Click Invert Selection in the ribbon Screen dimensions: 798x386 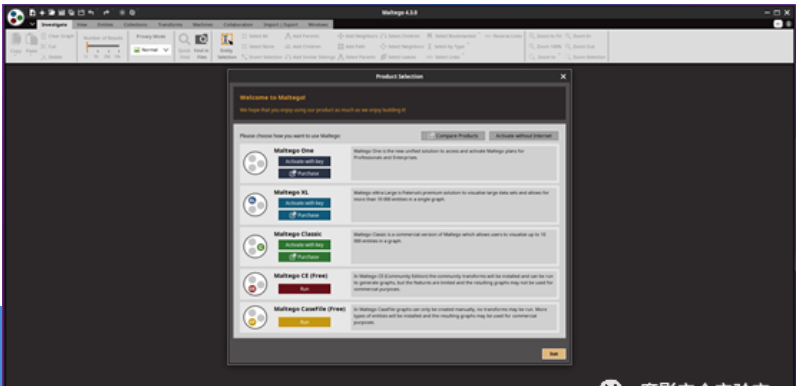point(262,57)
